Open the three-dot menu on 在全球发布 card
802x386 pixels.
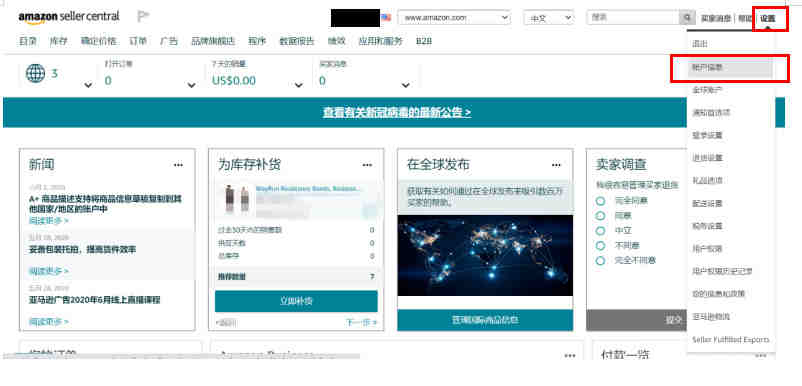[x=556, y=165]
